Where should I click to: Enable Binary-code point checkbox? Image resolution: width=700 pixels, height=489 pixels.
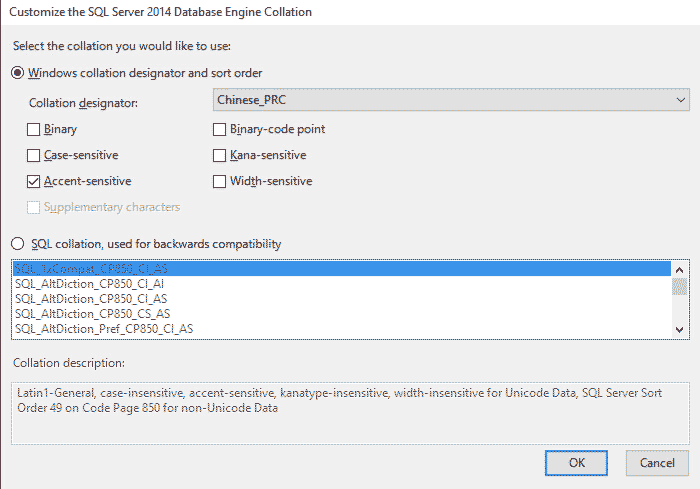(220, 129)
